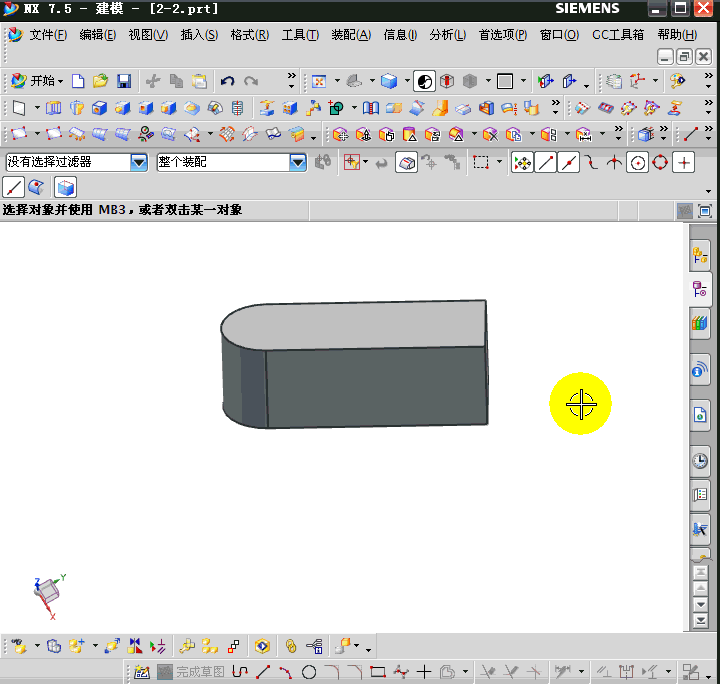Open the Part Navigator in resource bar

(x=700, y=289)
